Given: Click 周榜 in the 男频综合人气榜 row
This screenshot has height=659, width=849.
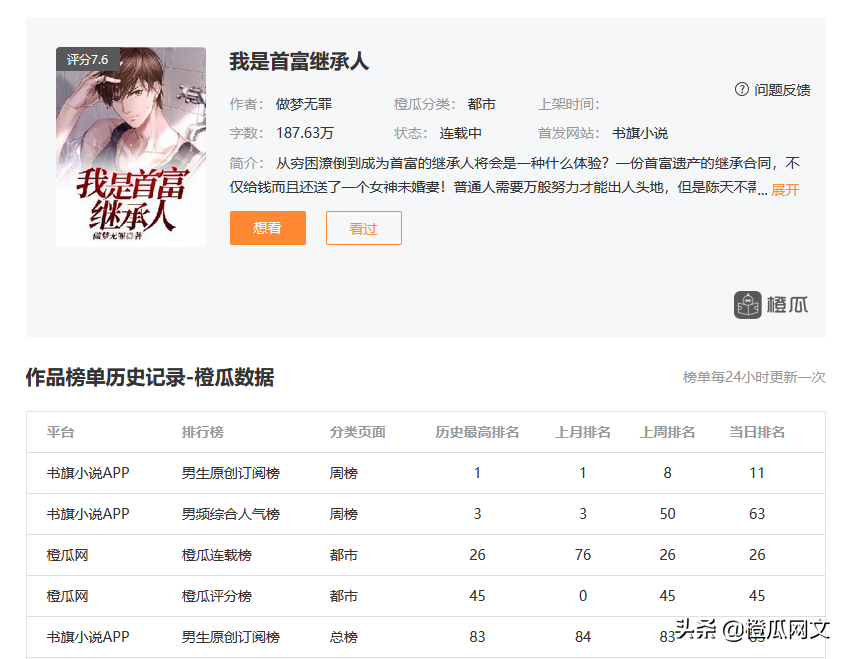Looking at the screenshot, I should 343,514.
